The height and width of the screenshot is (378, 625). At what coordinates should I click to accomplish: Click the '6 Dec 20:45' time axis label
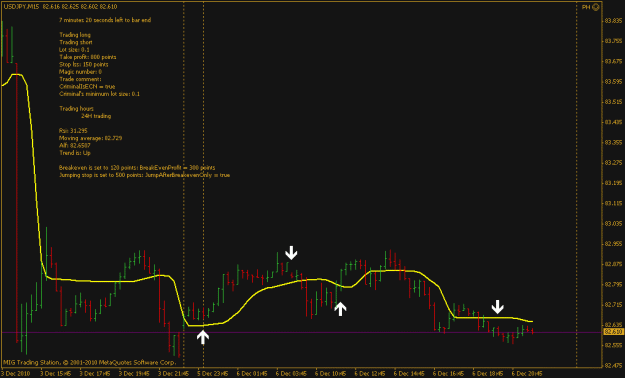(x=527, y=374)
